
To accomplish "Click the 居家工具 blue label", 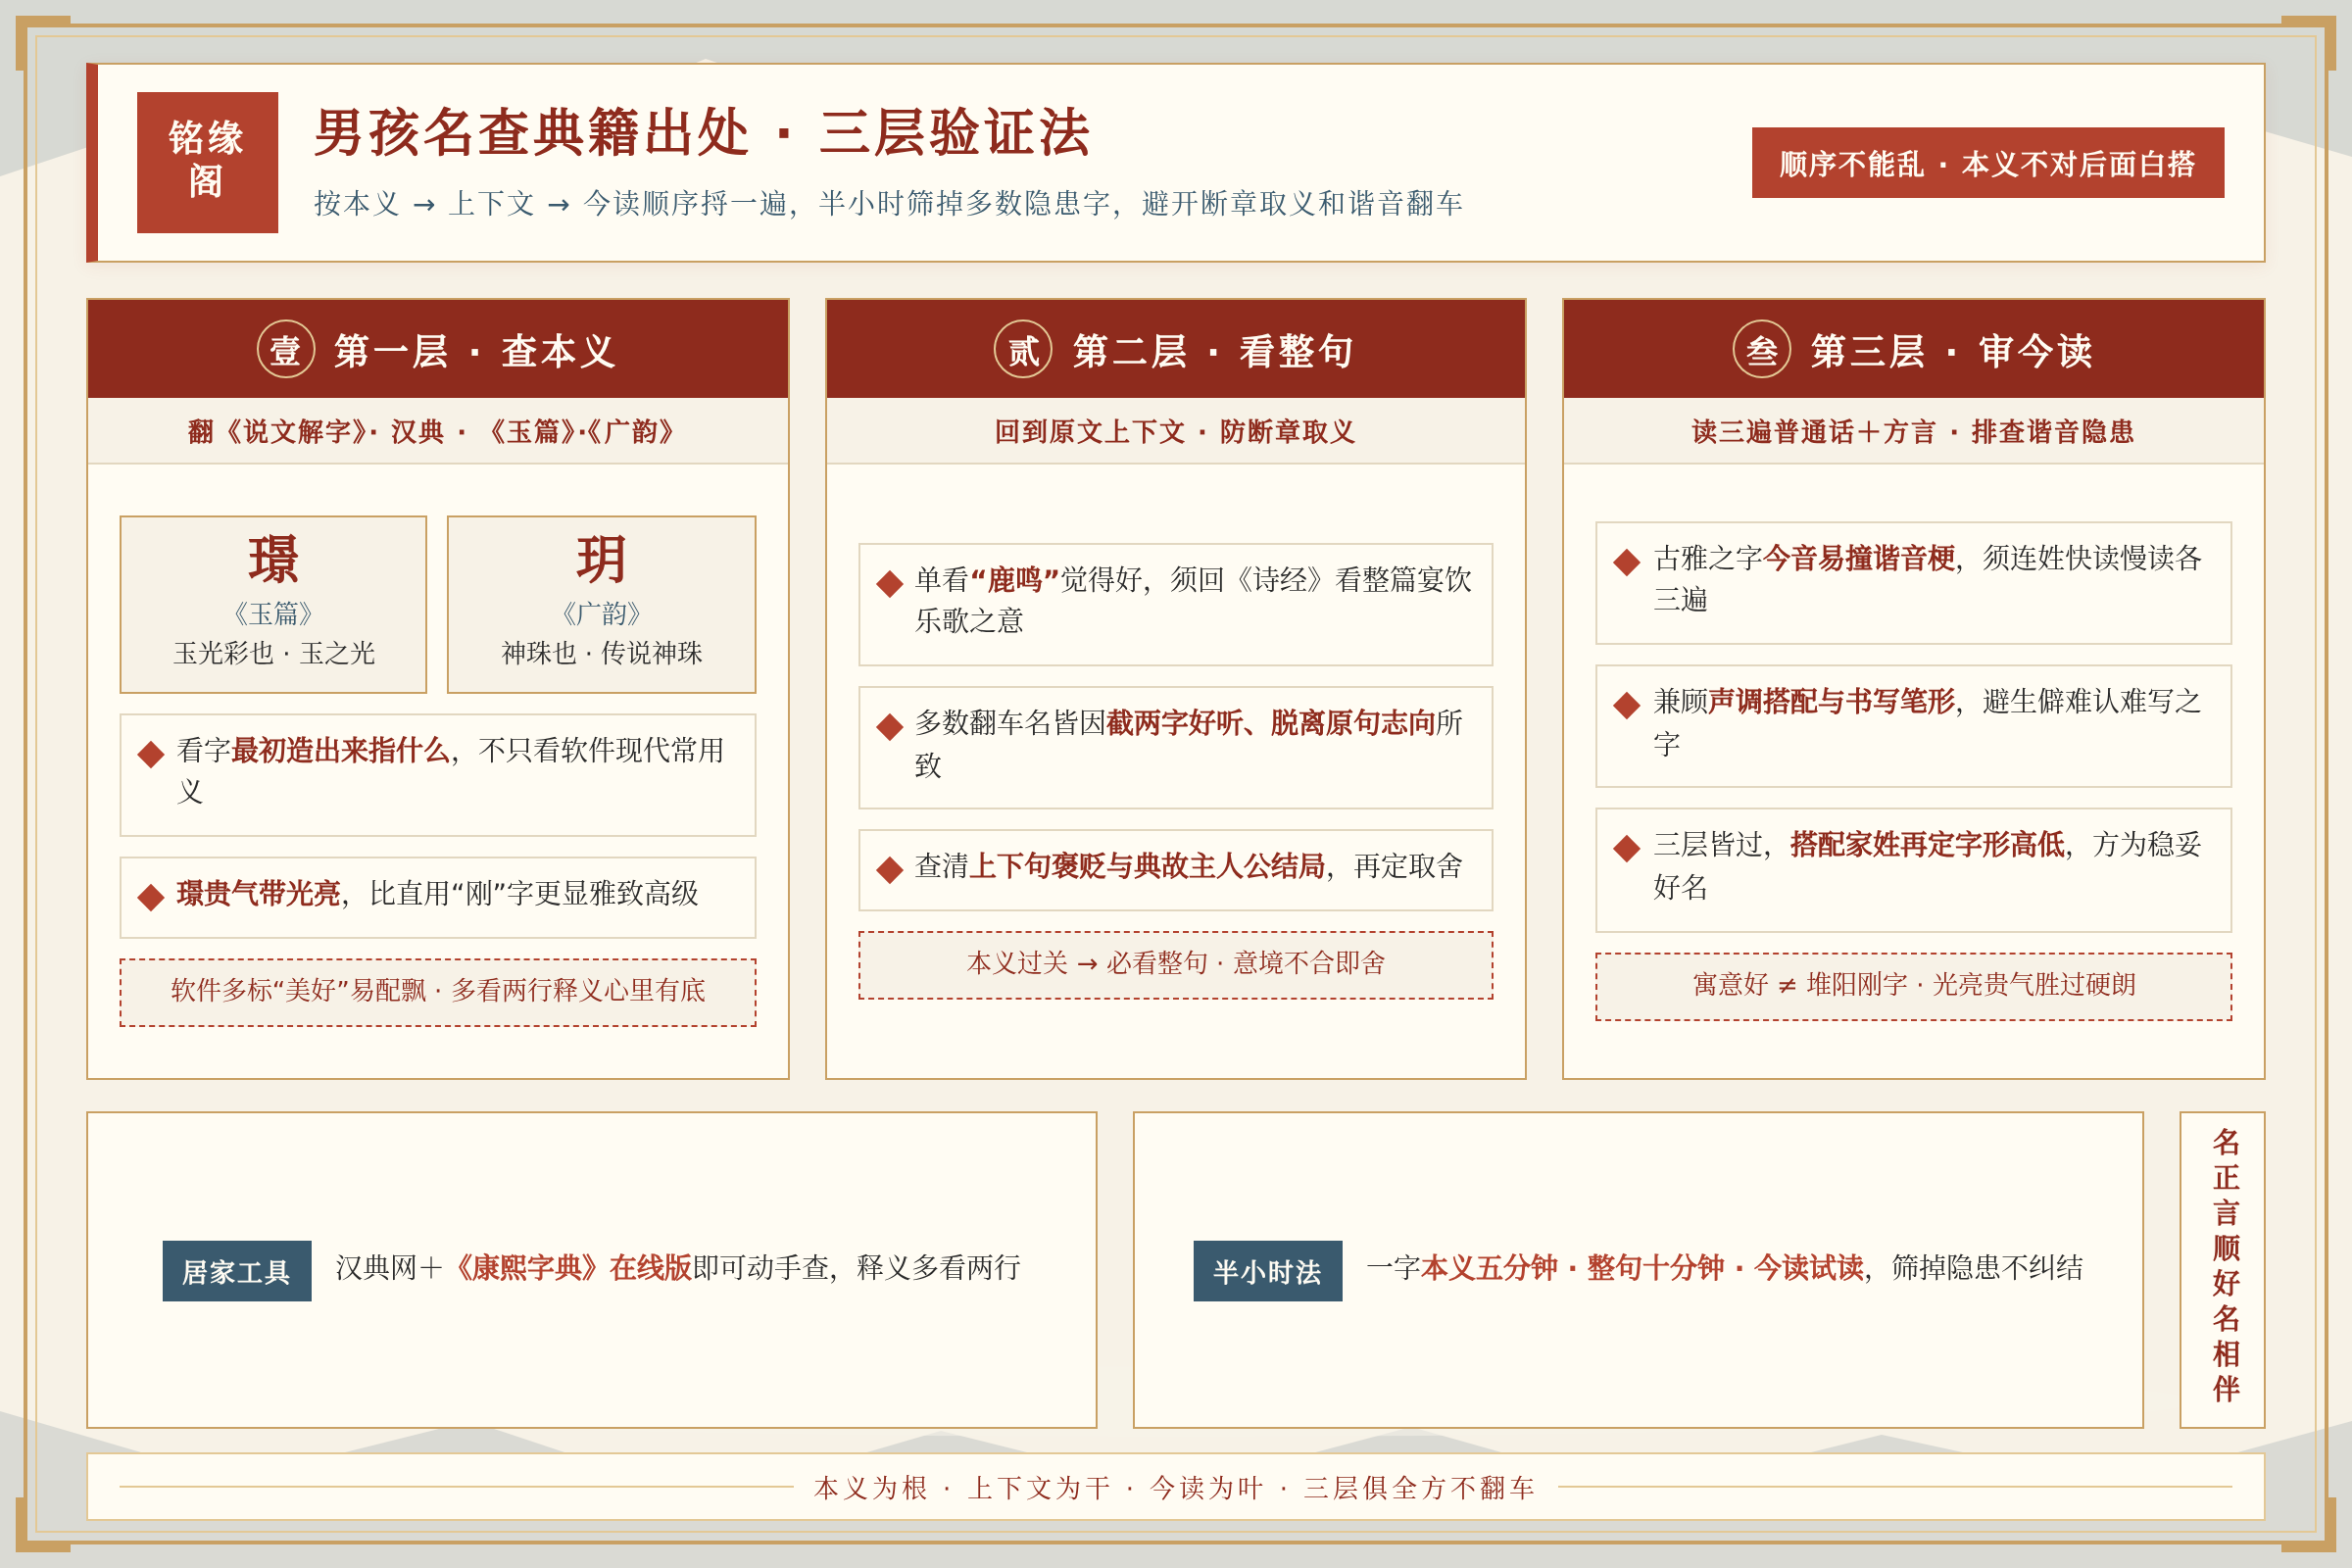I will tap(237, 1271).
